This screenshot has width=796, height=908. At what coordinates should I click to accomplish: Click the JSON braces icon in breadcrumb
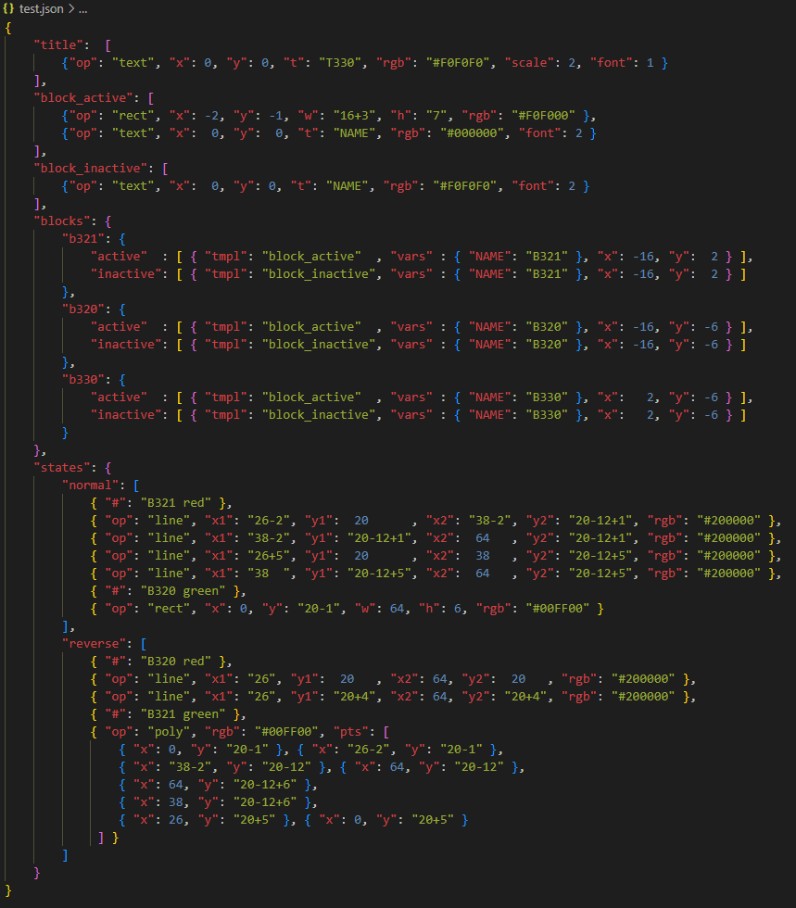pyautogui.click(x=10, y=8)
